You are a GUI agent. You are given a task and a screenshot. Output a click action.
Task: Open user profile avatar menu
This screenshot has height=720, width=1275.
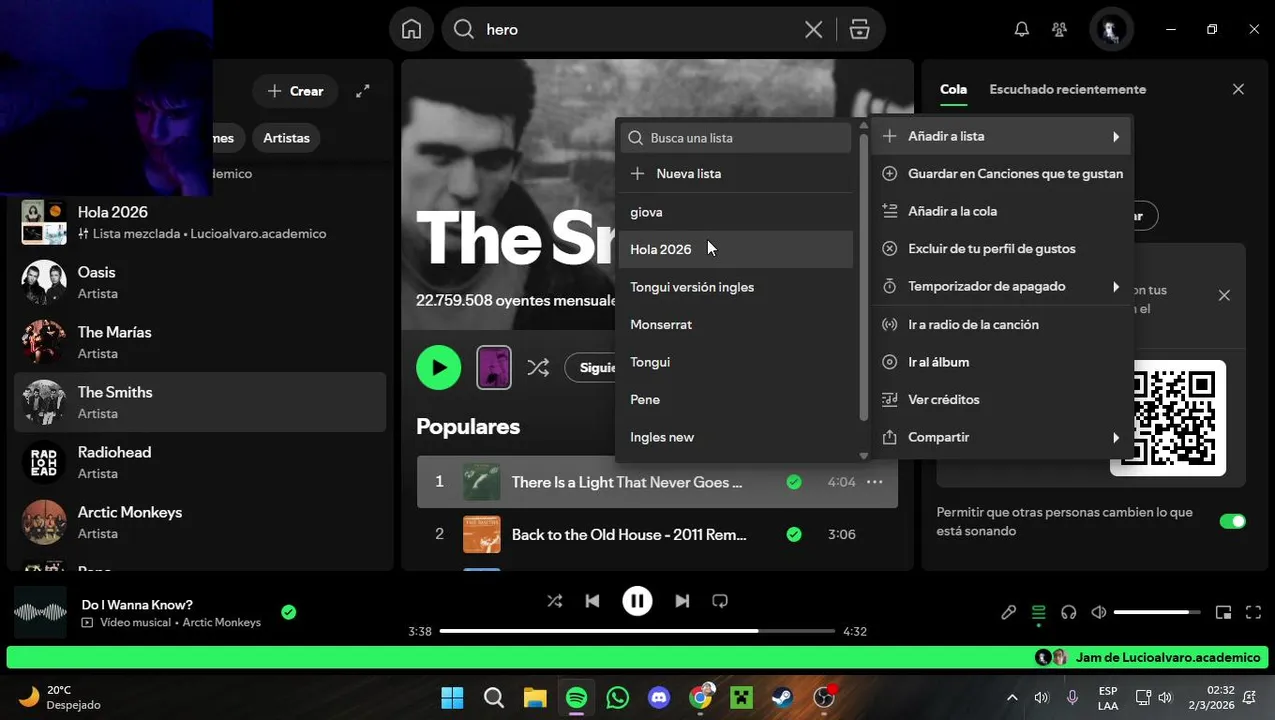click(1111, 30)
